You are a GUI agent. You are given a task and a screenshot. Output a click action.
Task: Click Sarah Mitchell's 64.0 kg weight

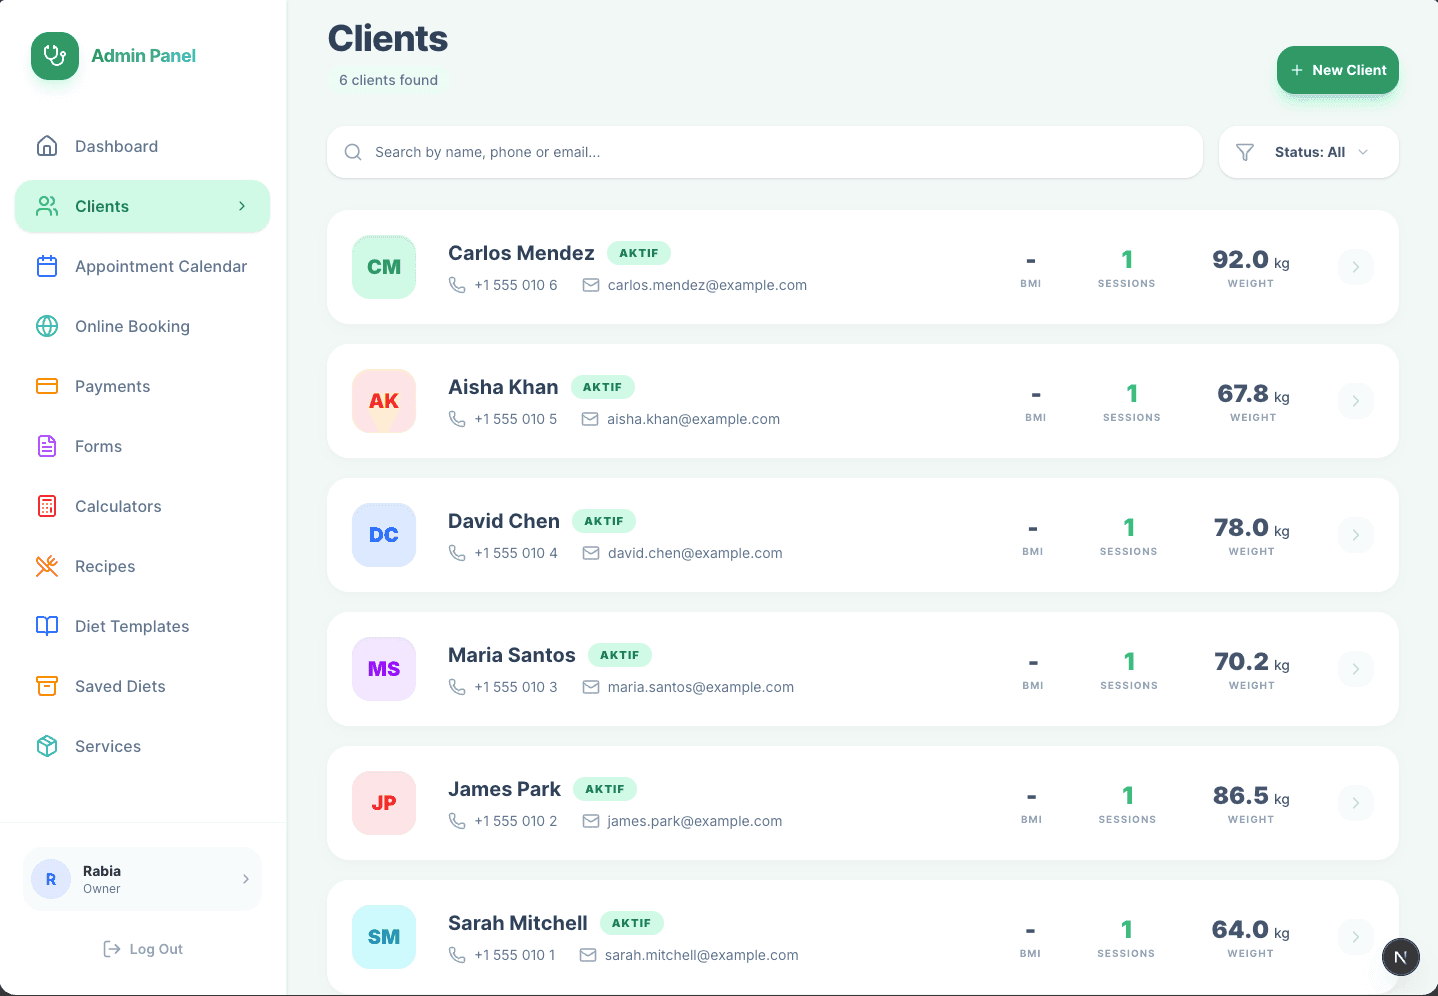[x=1251, y=930]
